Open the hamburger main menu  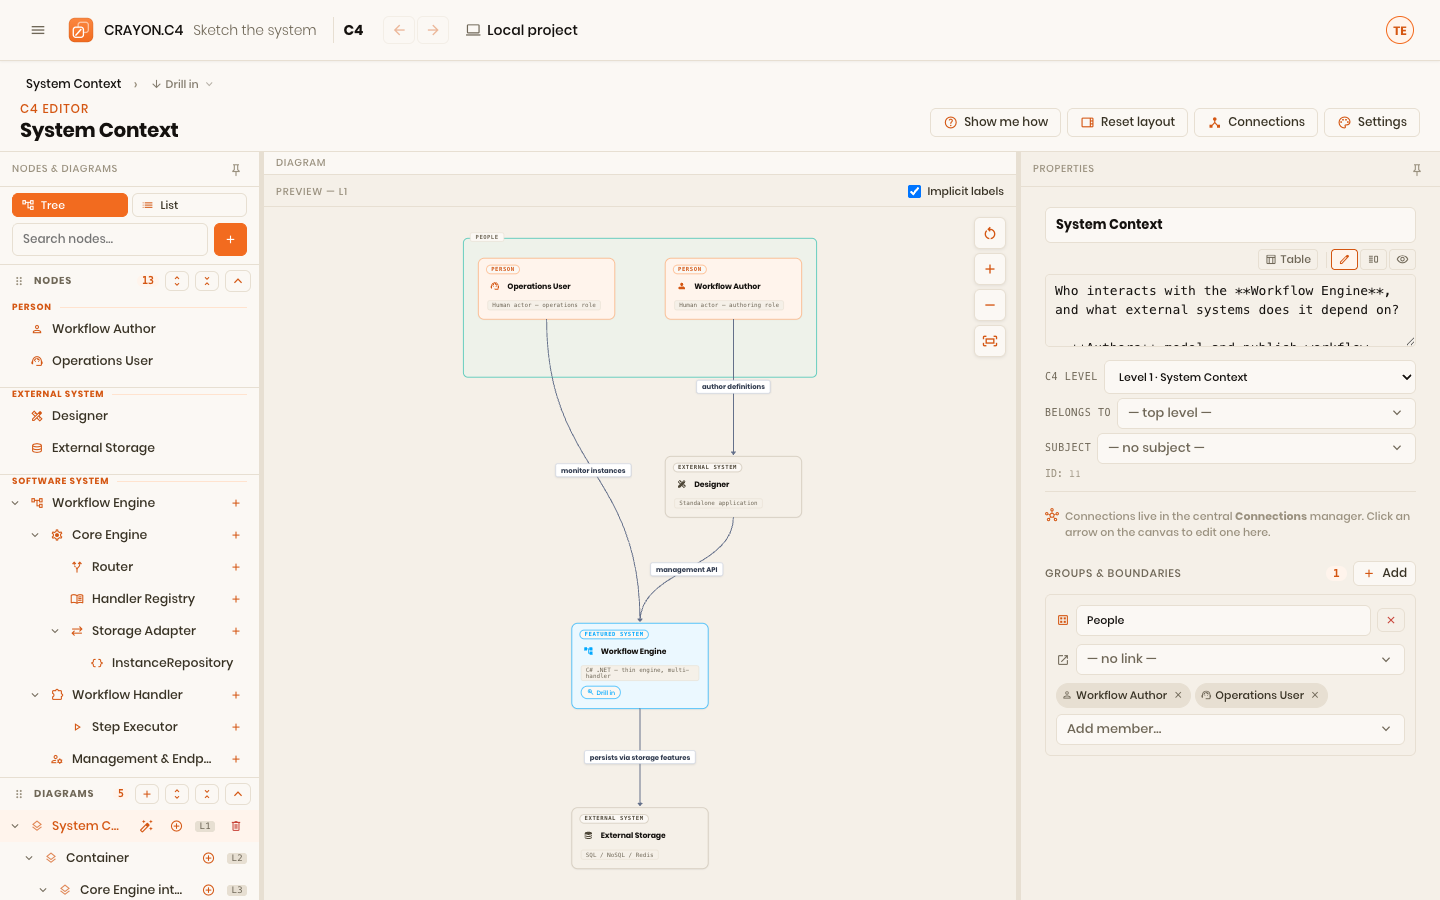pos(38,30)
